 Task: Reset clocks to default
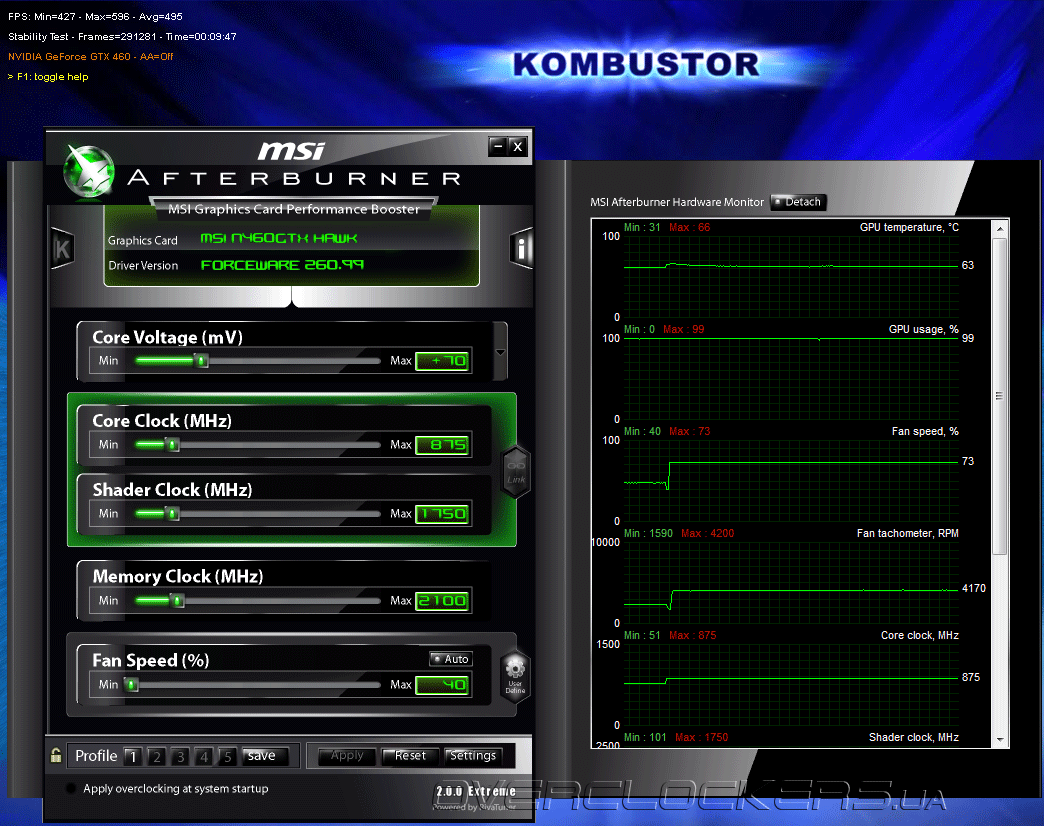[x=409, y=755]
